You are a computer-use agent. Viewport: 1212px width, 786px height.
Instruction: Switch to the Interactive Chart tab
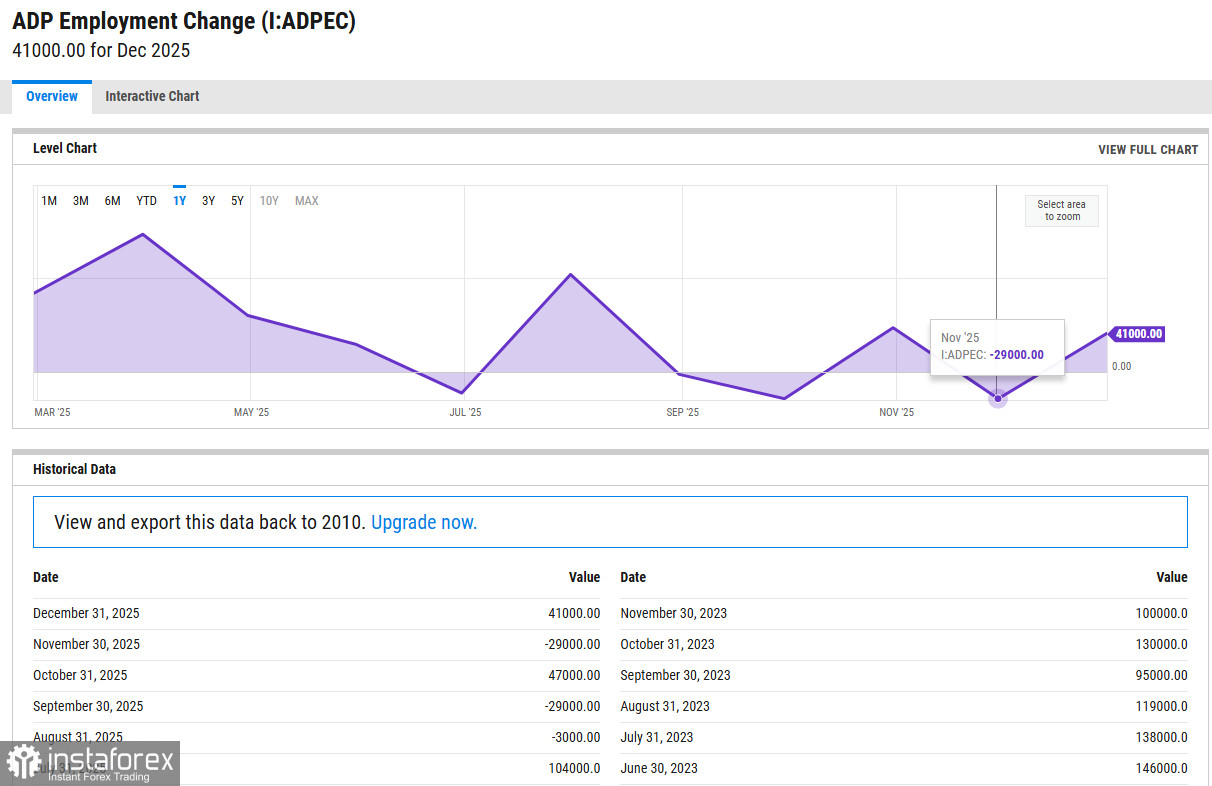click(x=152, y=96)
